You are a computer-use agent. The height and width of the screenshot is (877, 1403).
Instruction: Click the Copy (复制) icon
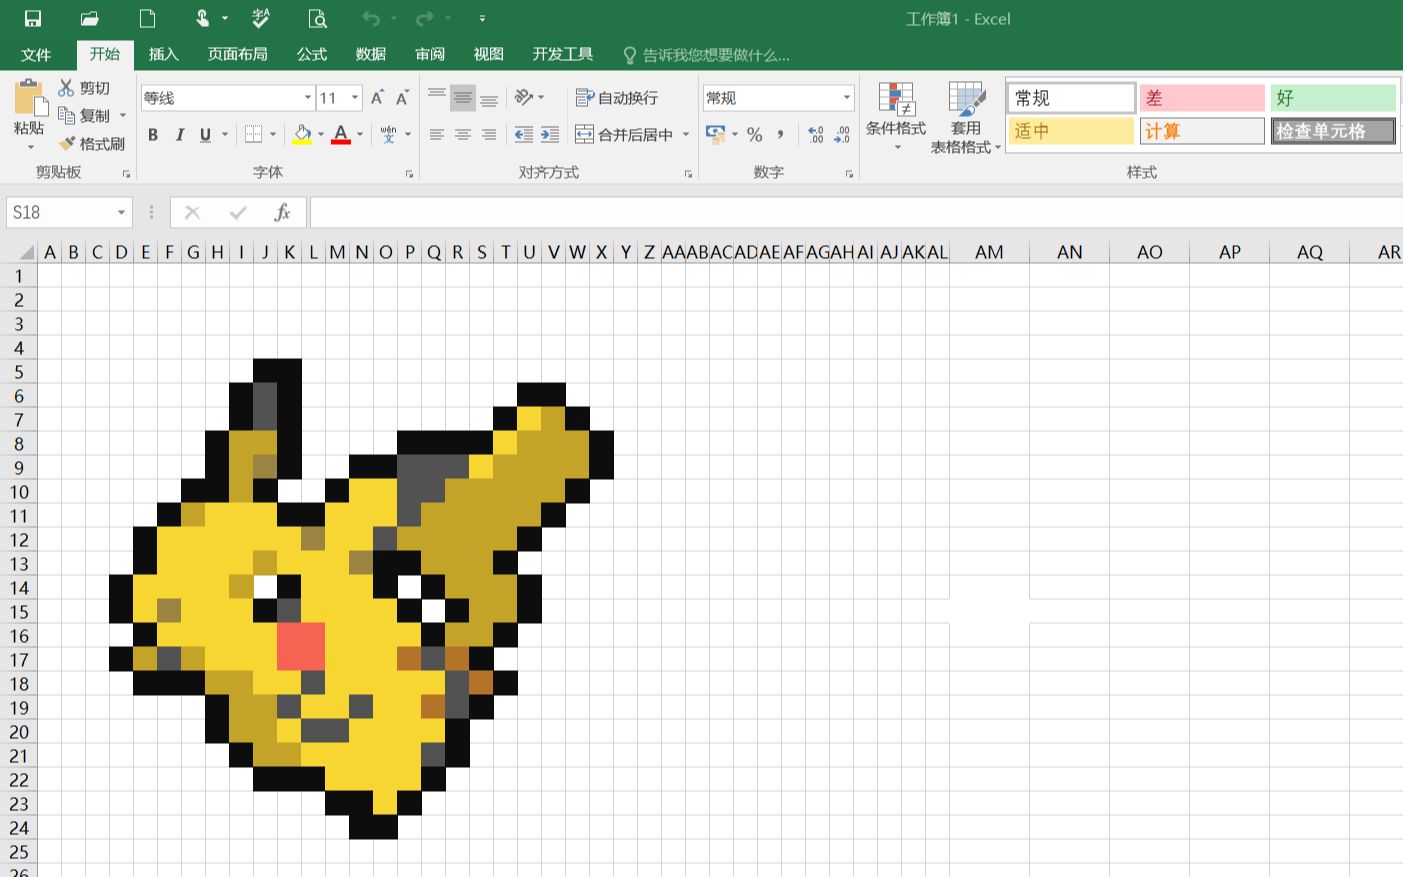[x=67, y=116]
